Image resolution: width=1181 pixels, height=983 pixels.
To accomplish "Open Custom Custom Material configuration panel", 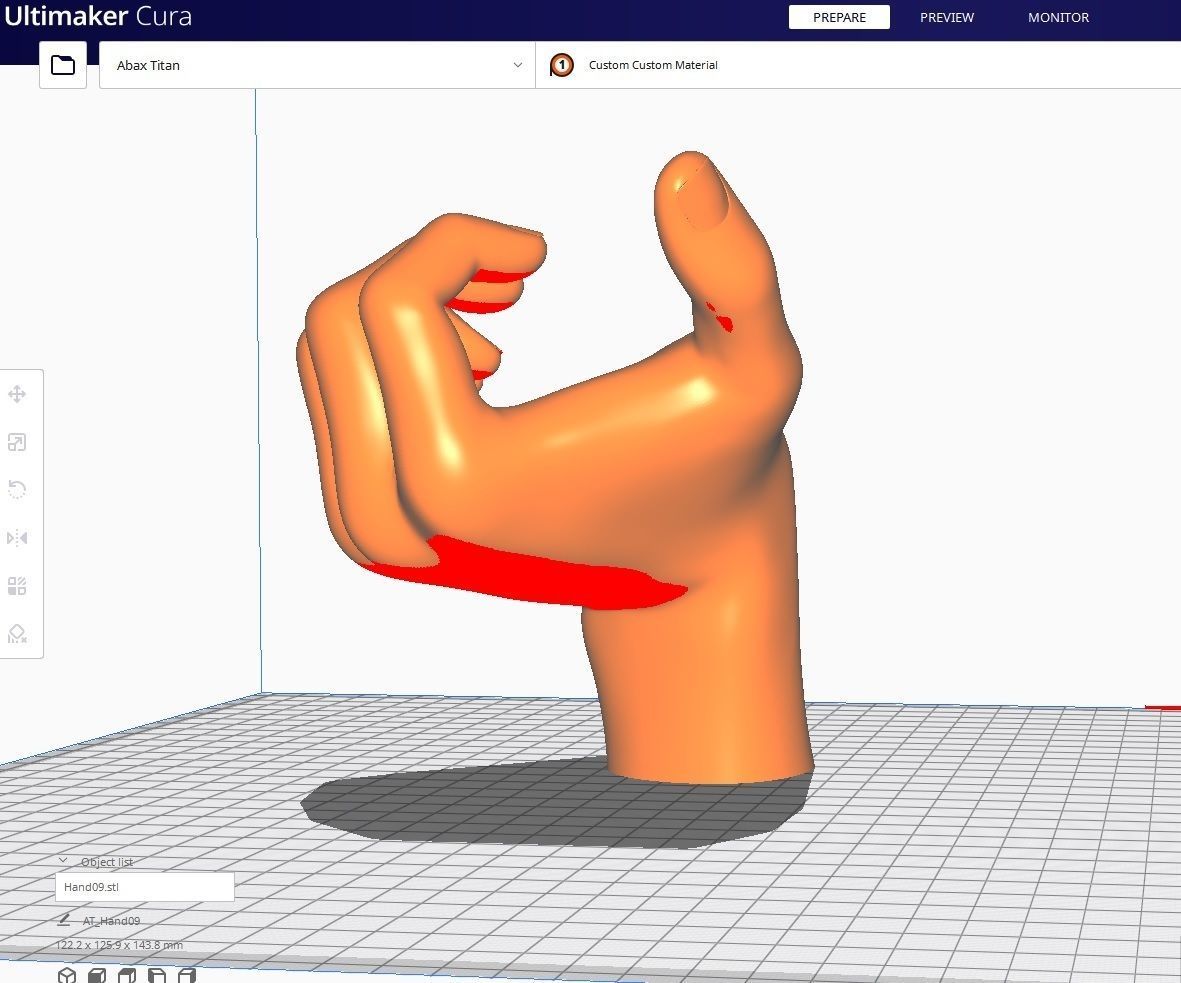I will pyautogui.click(x=858, y=65).
